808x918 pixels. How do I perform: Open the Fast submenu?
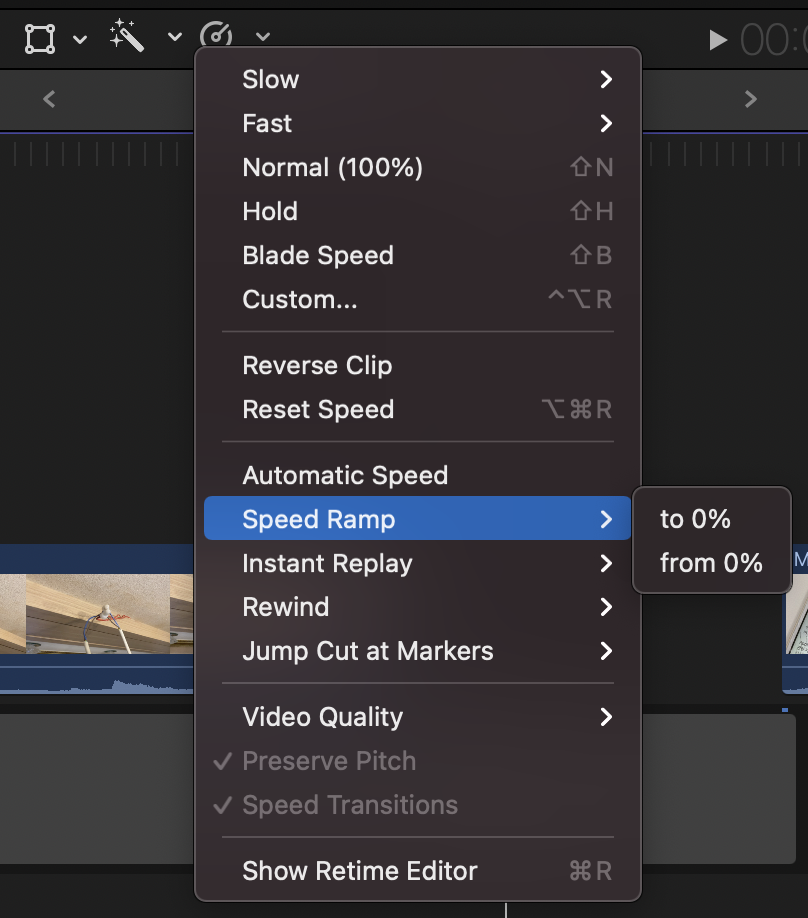pos(417,124)
